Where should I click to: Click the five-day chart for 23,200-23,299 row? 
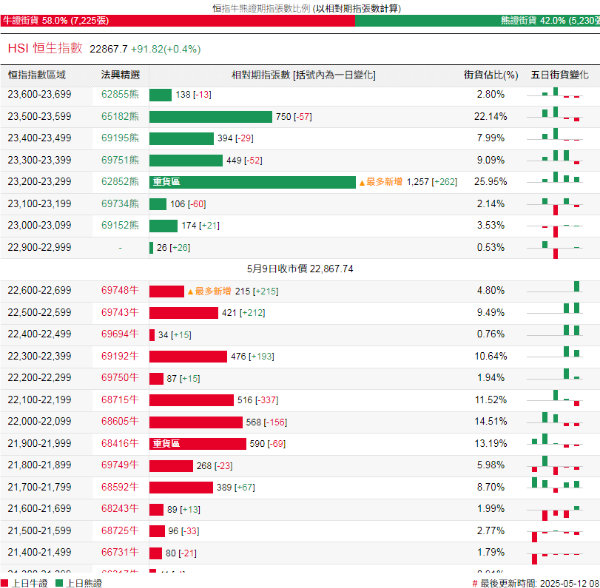pyautogui.click(x=555, y=178)
